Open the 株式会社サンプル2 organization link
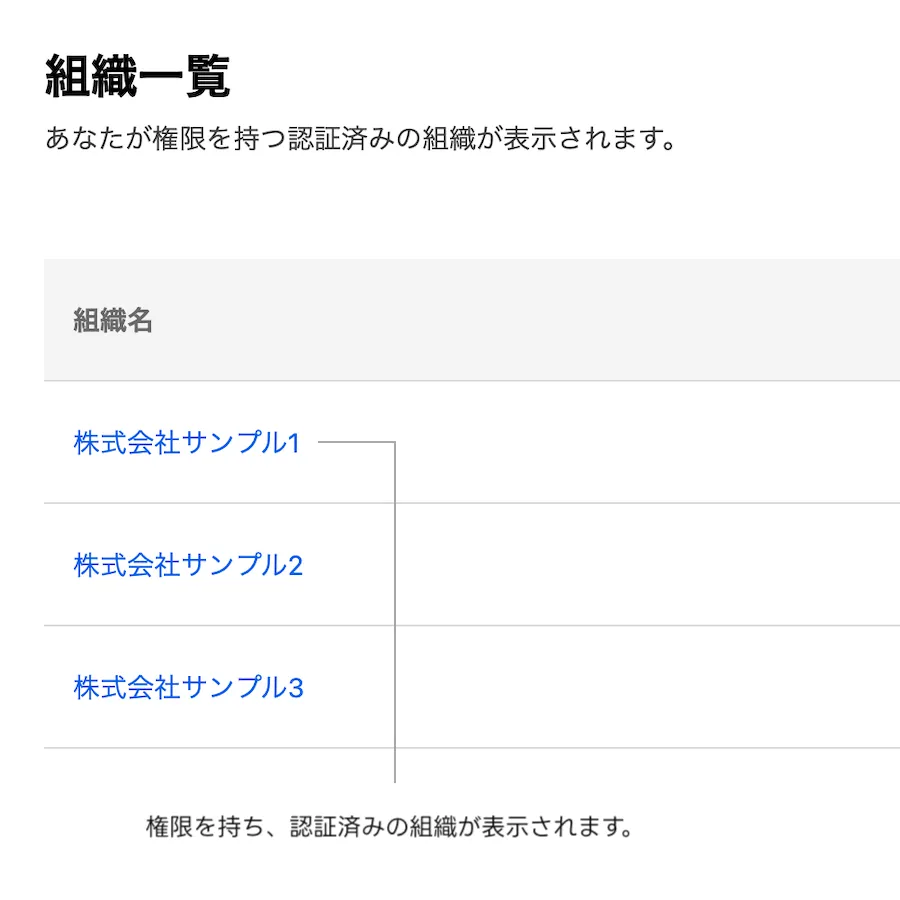The height and width of the screenshot is (900, 900). click(188, 565)
